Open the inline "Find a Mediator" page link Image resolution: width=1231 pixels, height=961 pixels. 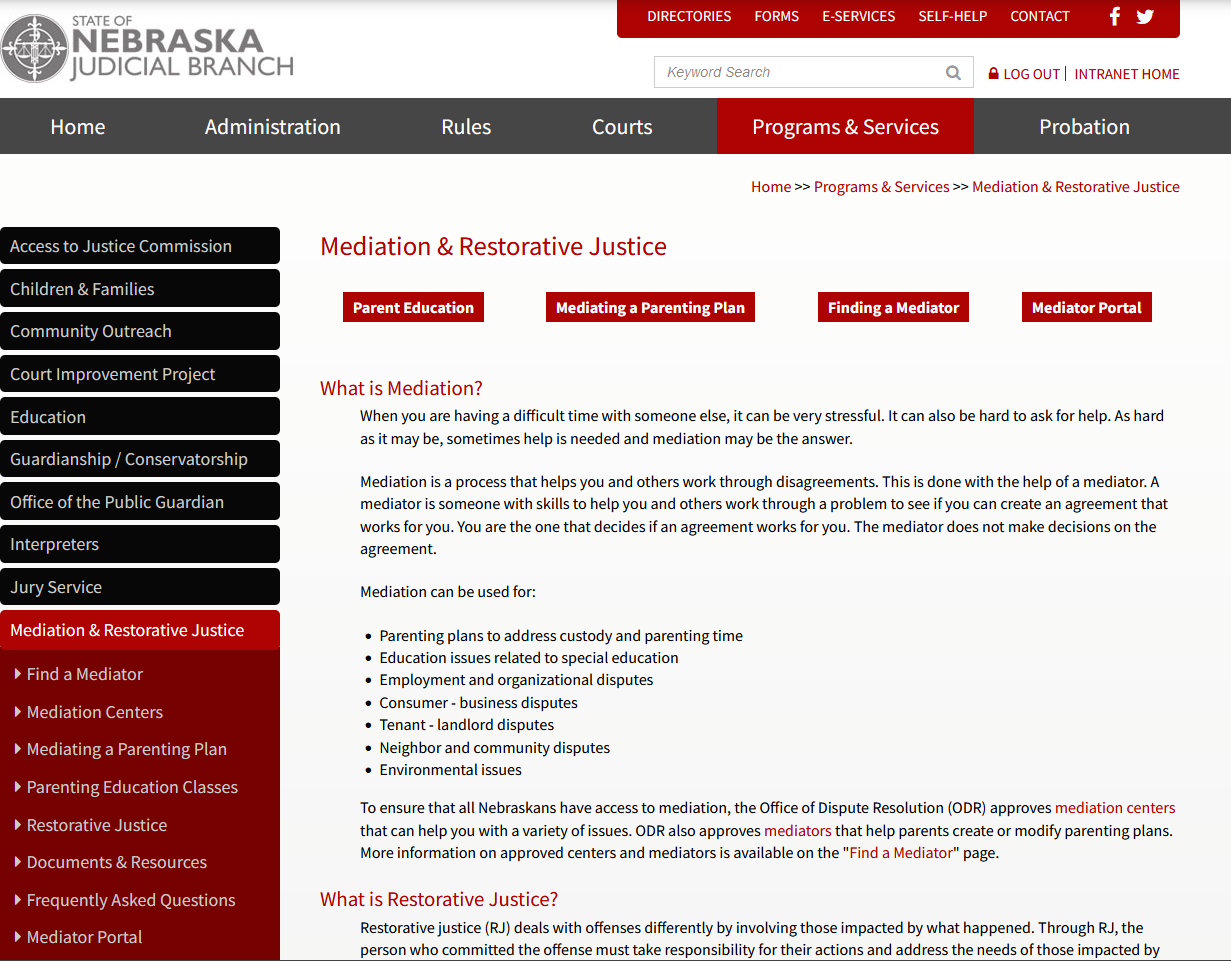pyautogui.click(x=901, y=853)
